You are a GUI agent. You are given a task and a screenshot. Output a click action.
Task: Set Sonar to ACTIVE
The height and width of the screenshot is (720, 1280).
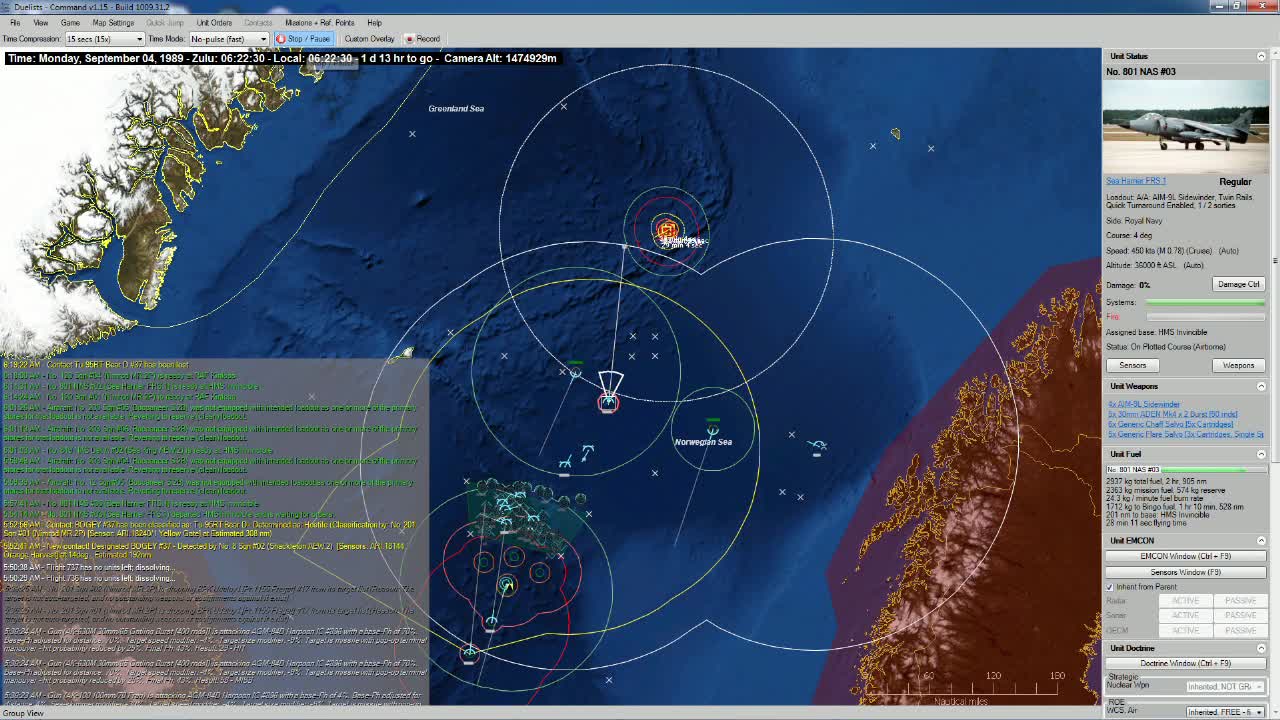coord(1185,616)
